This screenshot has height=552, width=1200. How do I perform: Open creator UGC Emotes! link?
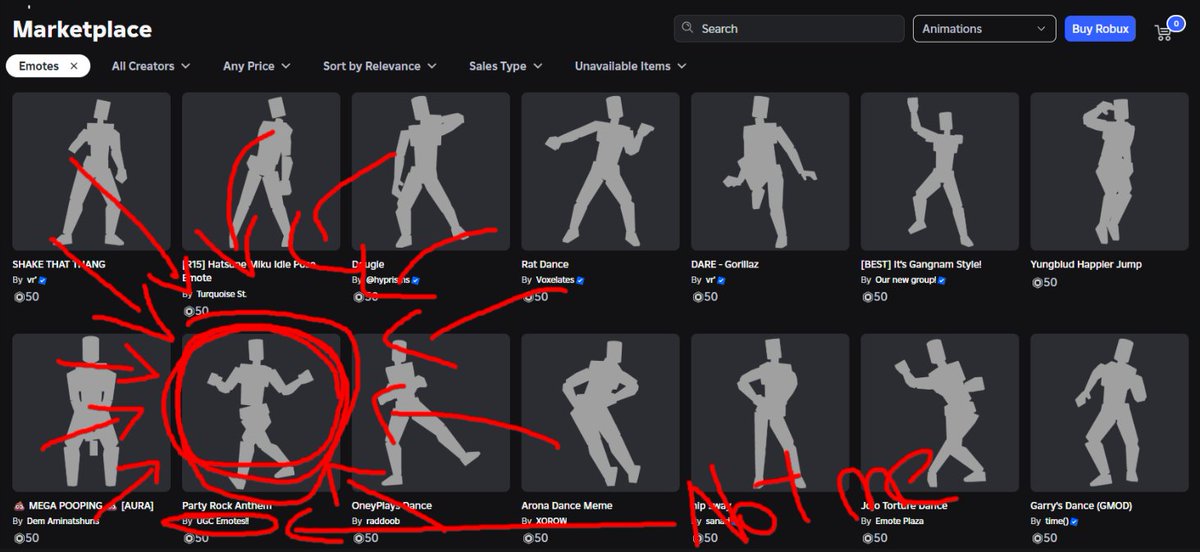tap(222, 521)
